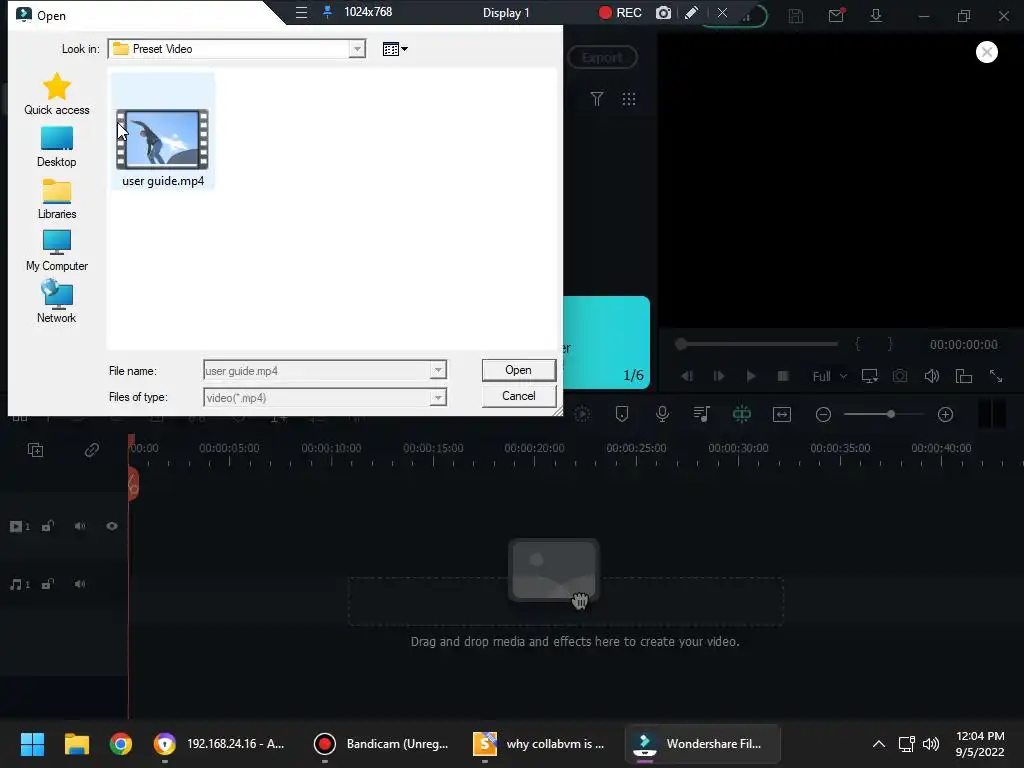Viewport: 1024px width, 768px height.
Task: Expand the Files of type dropdown
Action: coord(438,397)
